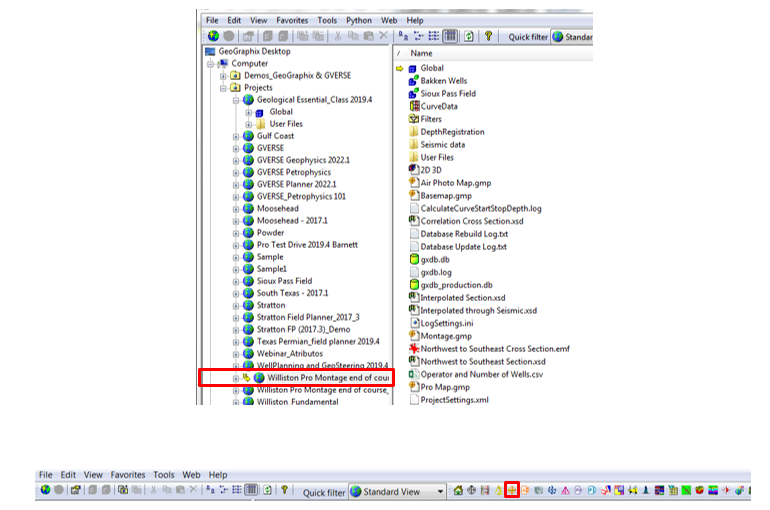770x510 pixels.
Task: Toggle details view button in upper toolbar
Action: pyautogui.click(x=450, y=36)
